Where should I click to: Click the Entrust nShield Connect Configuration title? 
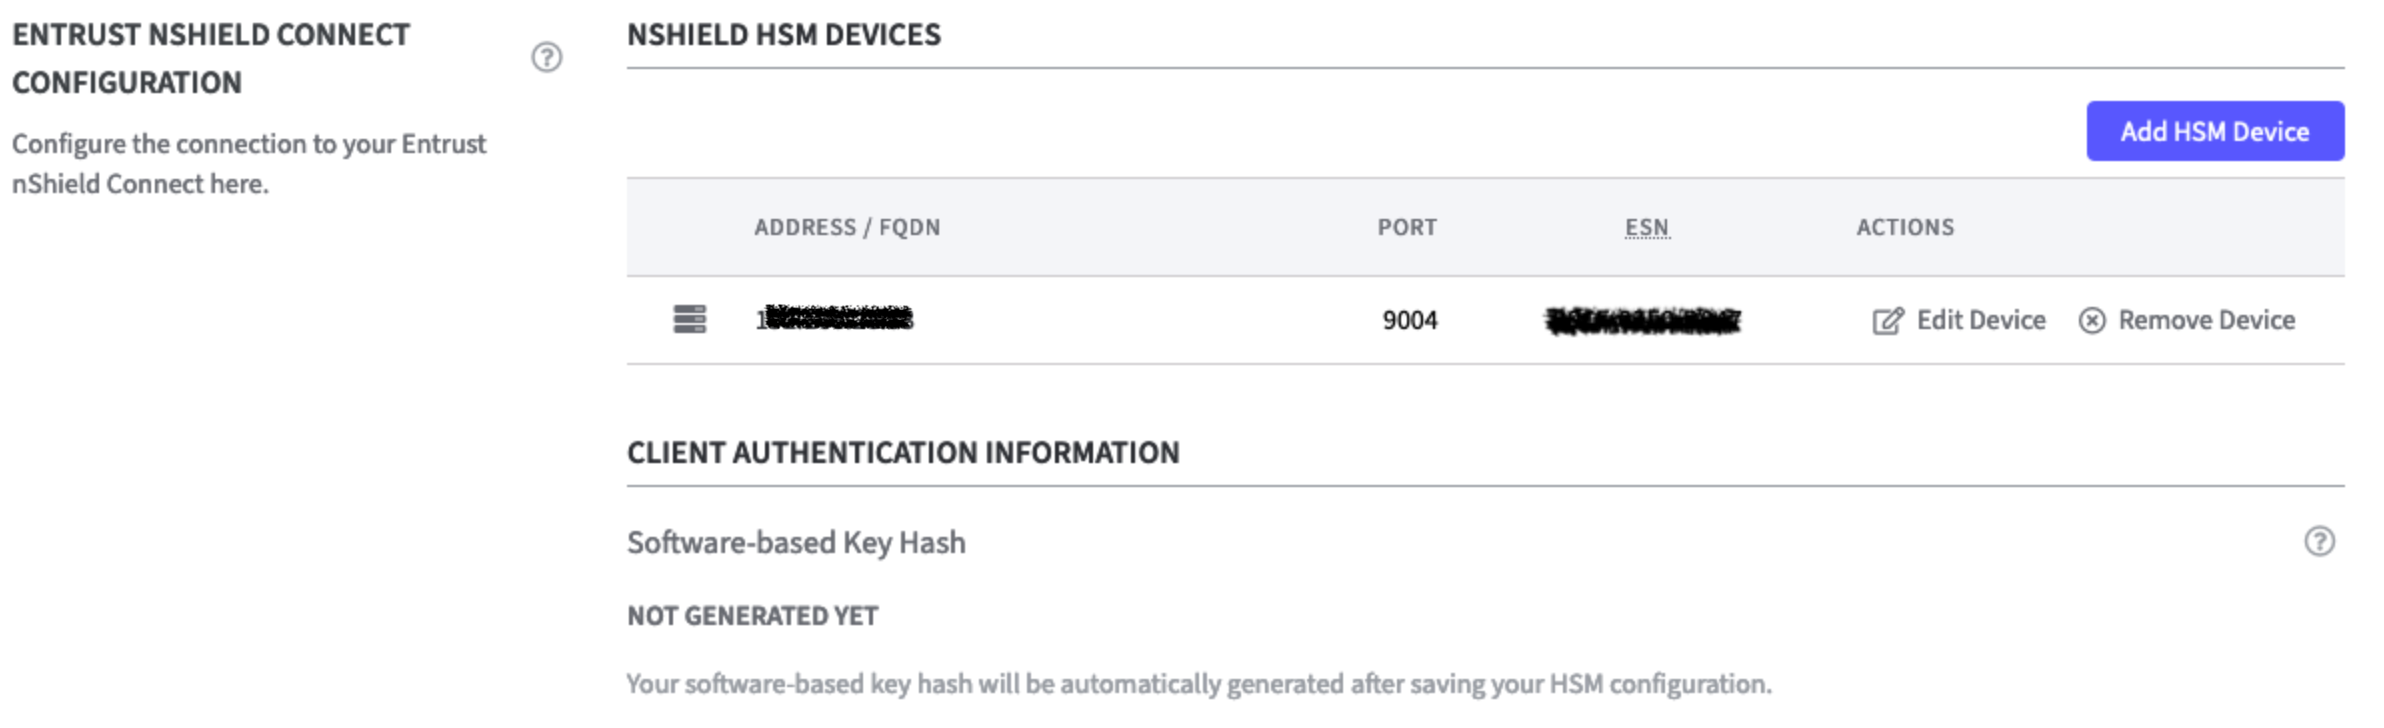[211, 58]
